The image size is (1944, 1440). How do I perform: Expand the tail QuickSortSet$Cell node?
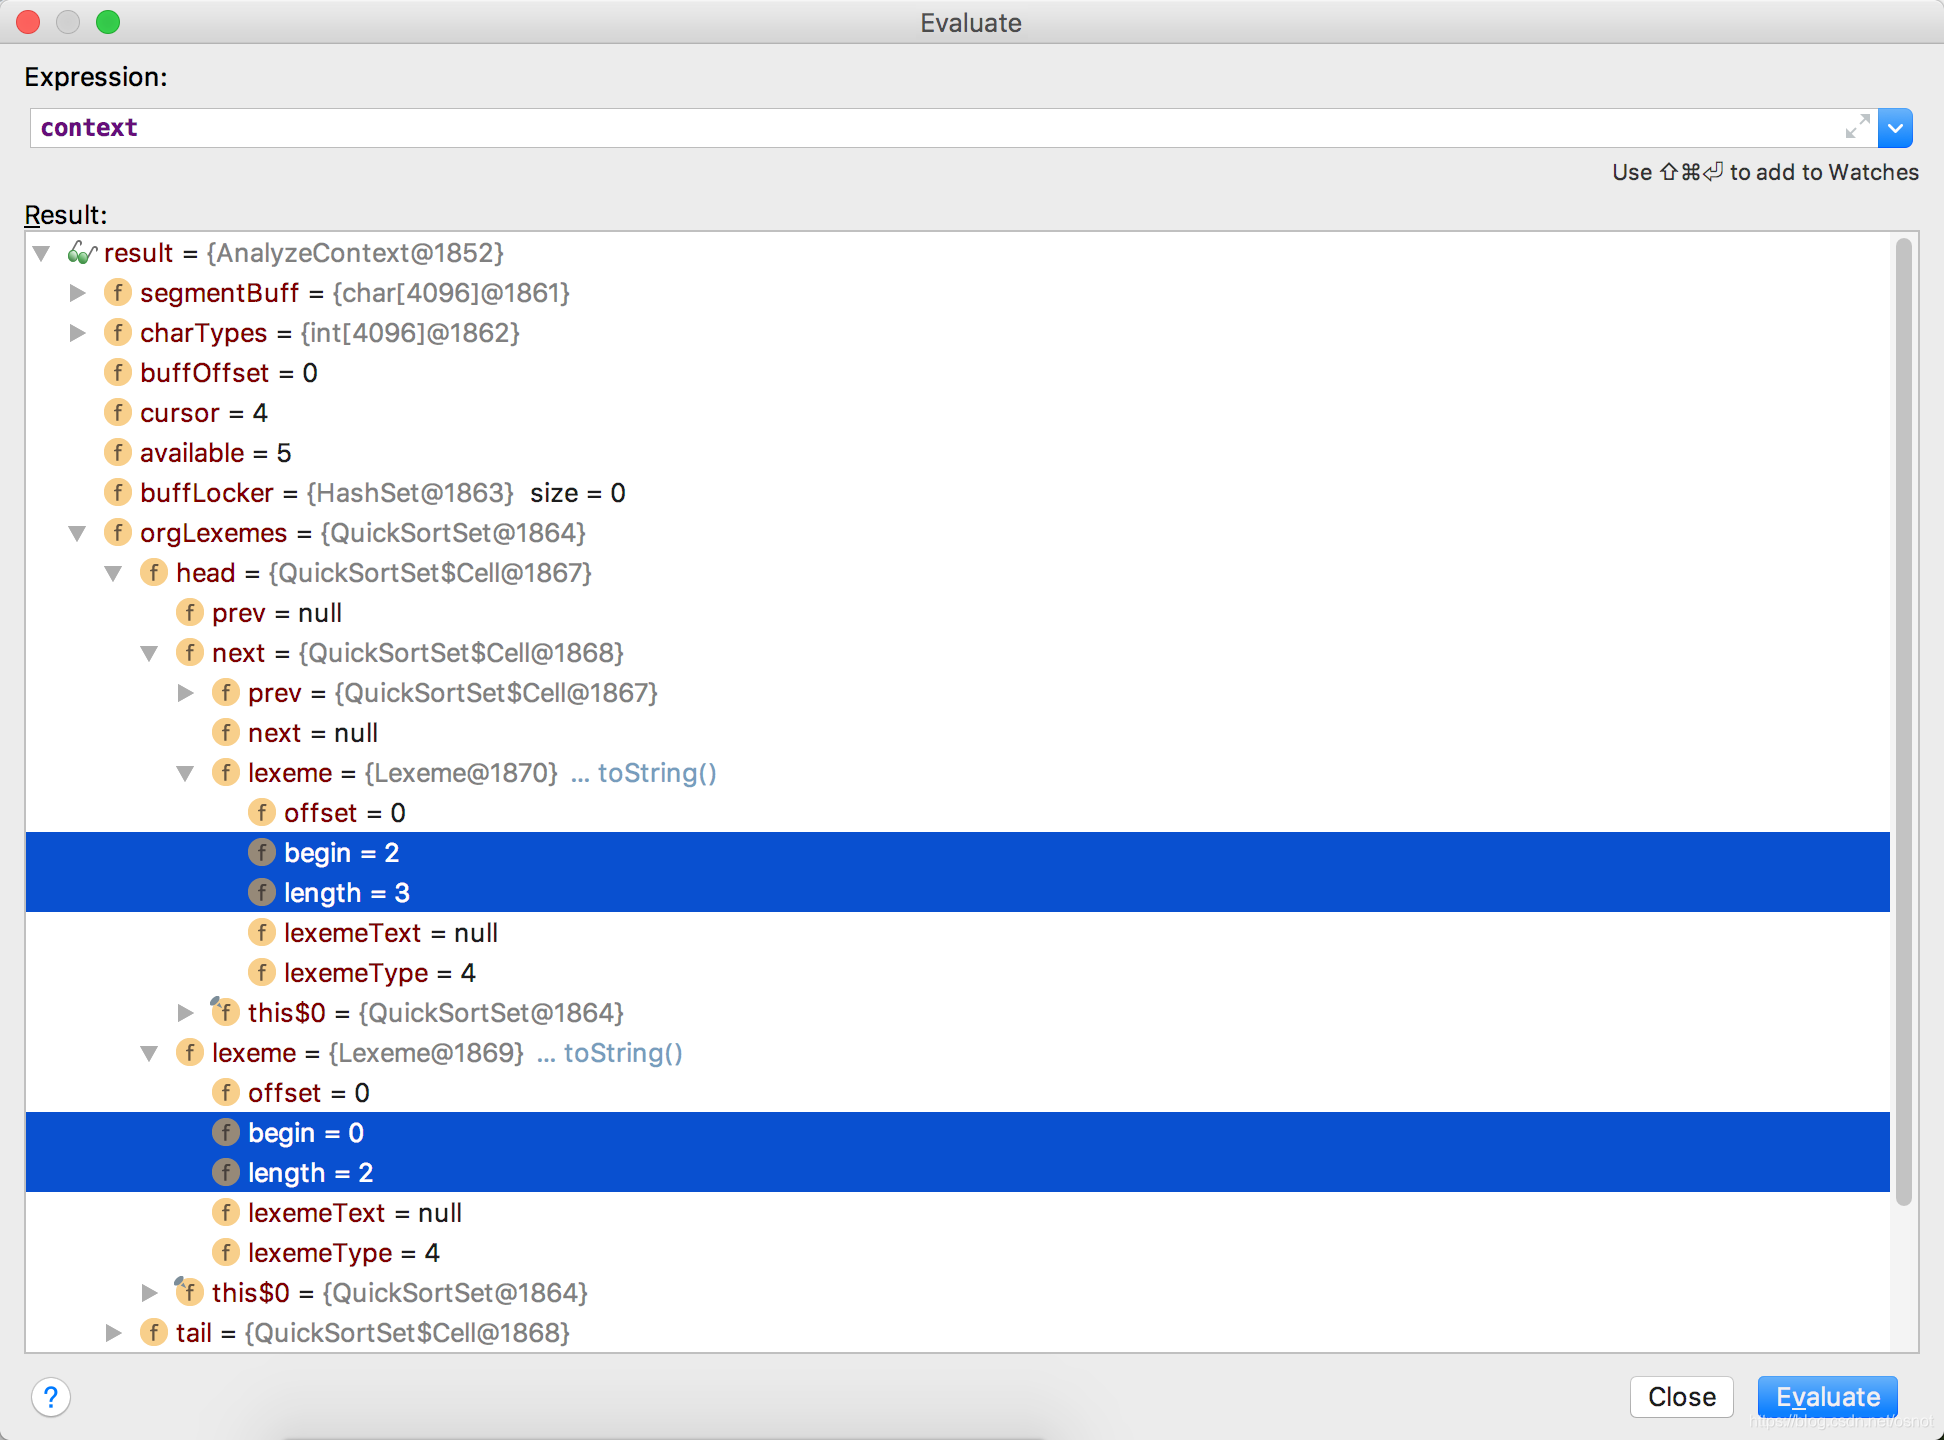[113, 1333]
